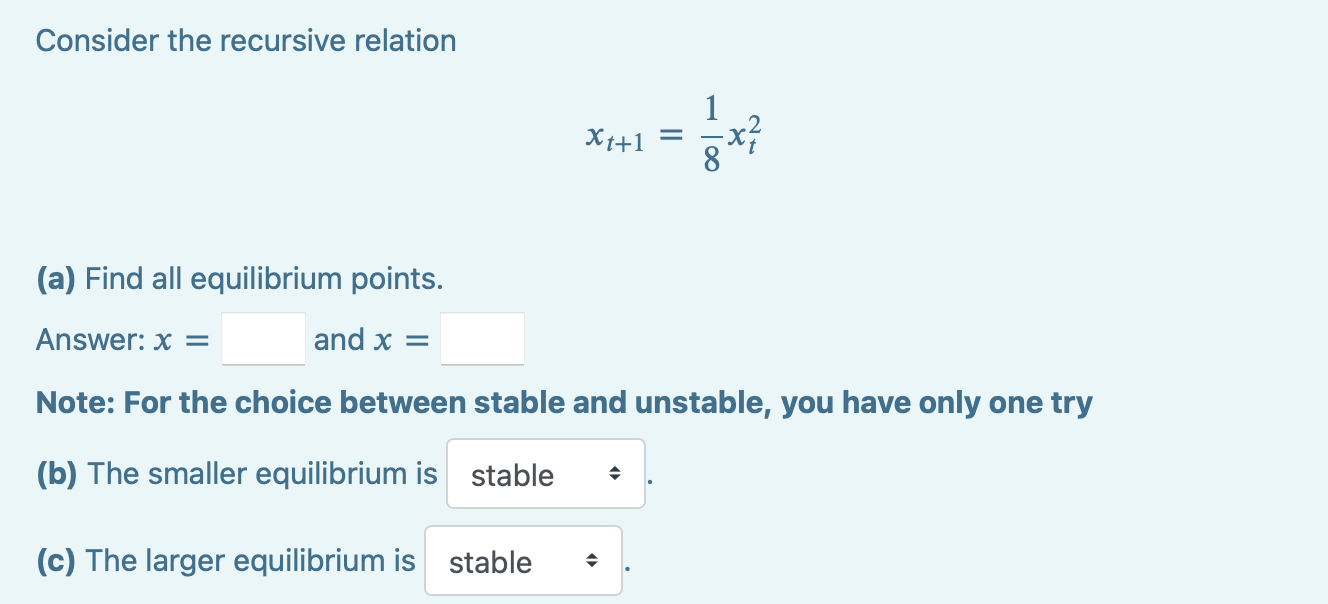Open the stability dropdown for part (b)
Viewport: 1328px width, 604px height.
click(546, 474)
